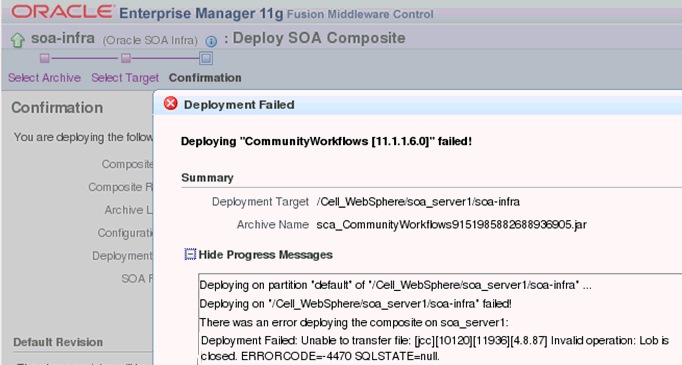Viewport: 682px width, 365px height.
Task: Select the Deployment Failed dialog title
Action: 239,105
